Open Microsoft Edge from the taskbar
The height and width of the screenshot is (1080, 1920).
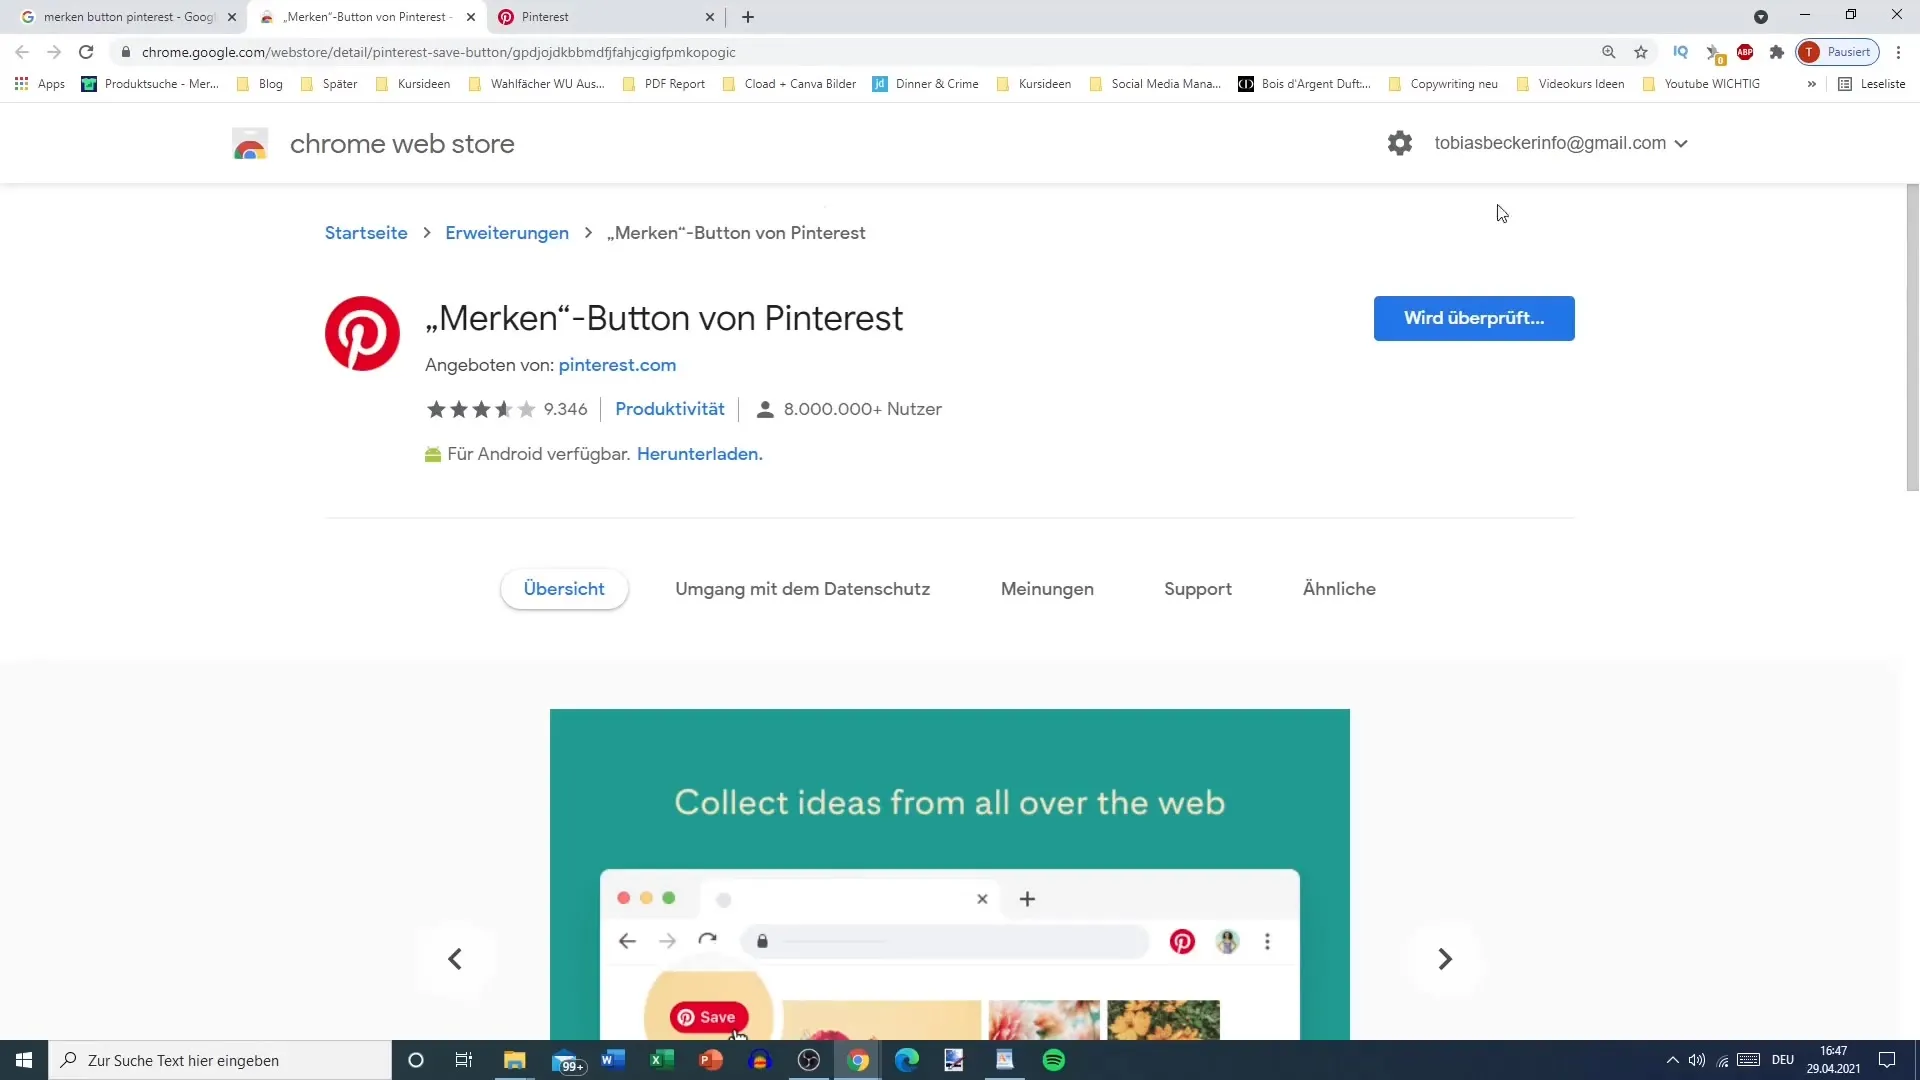pos(907,1060)
